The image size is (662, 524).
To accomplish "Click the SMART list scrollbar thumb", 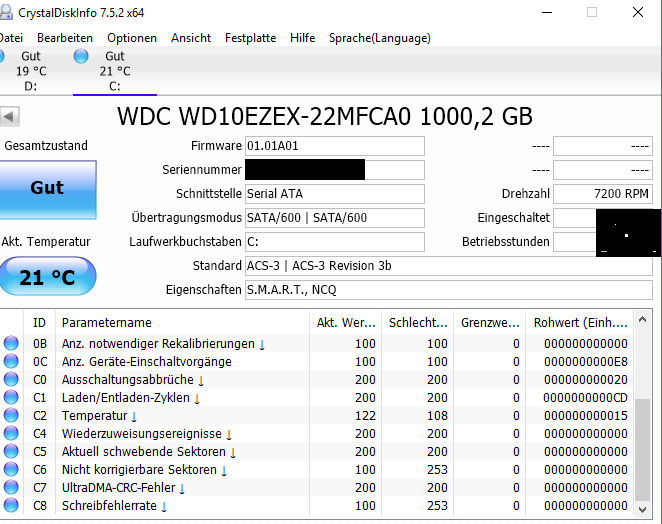I will tap(642, 450).
